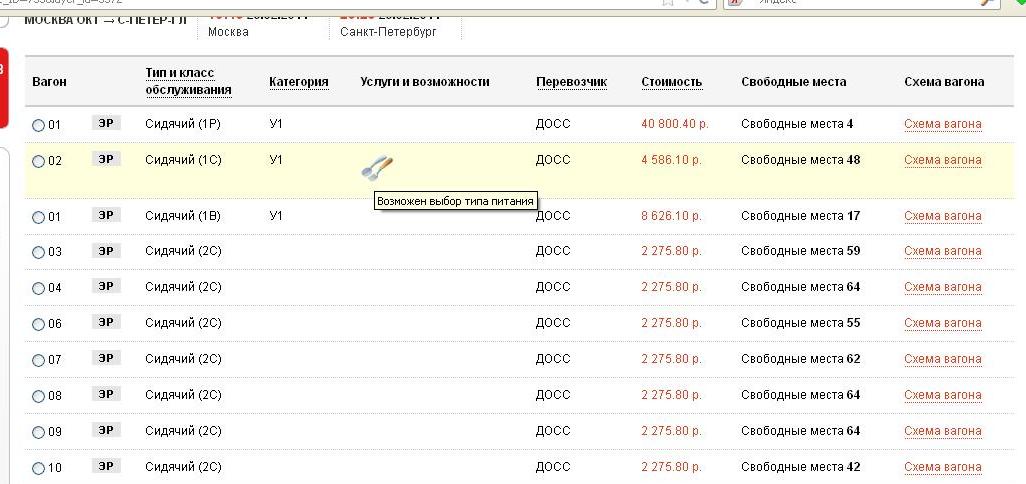Click the ЭР badge for wagon 02
The width and height of the screenshot is (1026, 484).
pyautogui.click(x=106, y=159)
